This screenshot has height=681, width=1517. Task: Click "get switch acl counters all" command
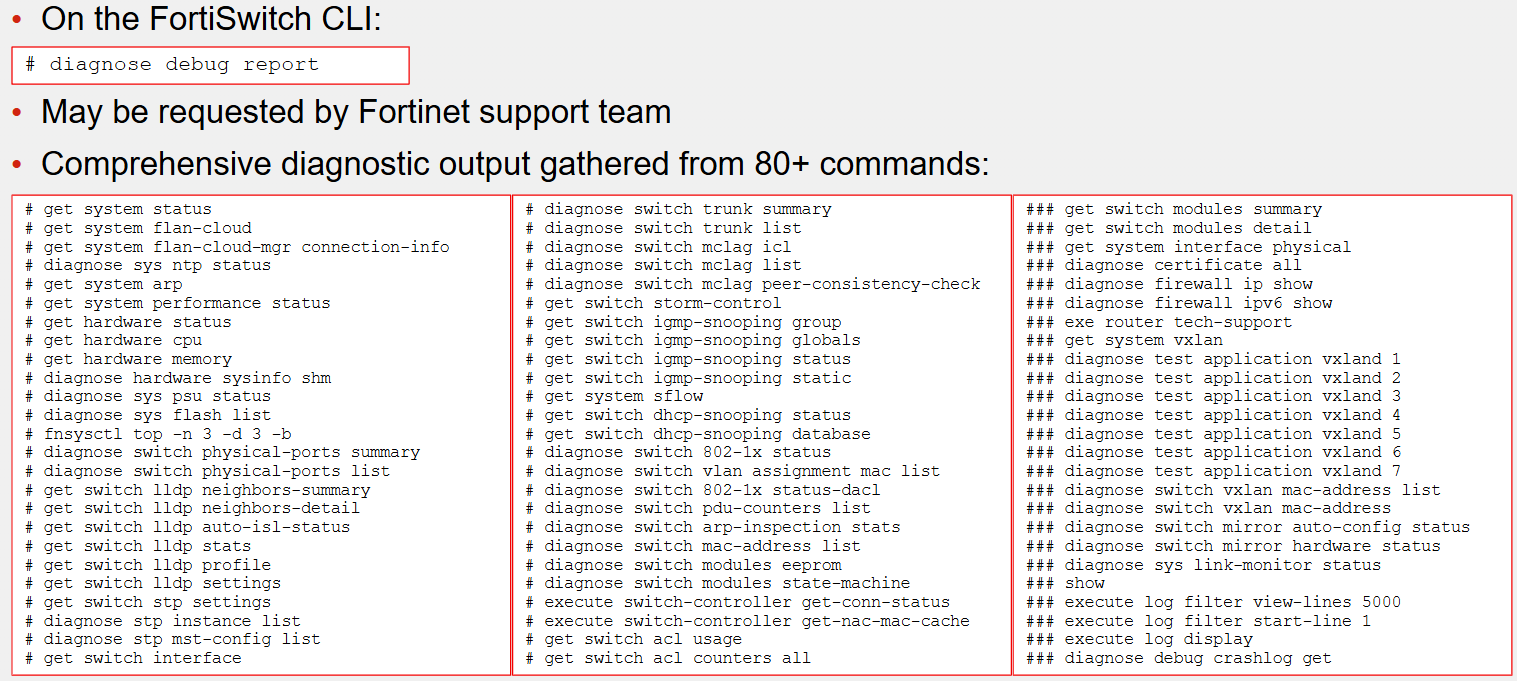click(668, 658)
